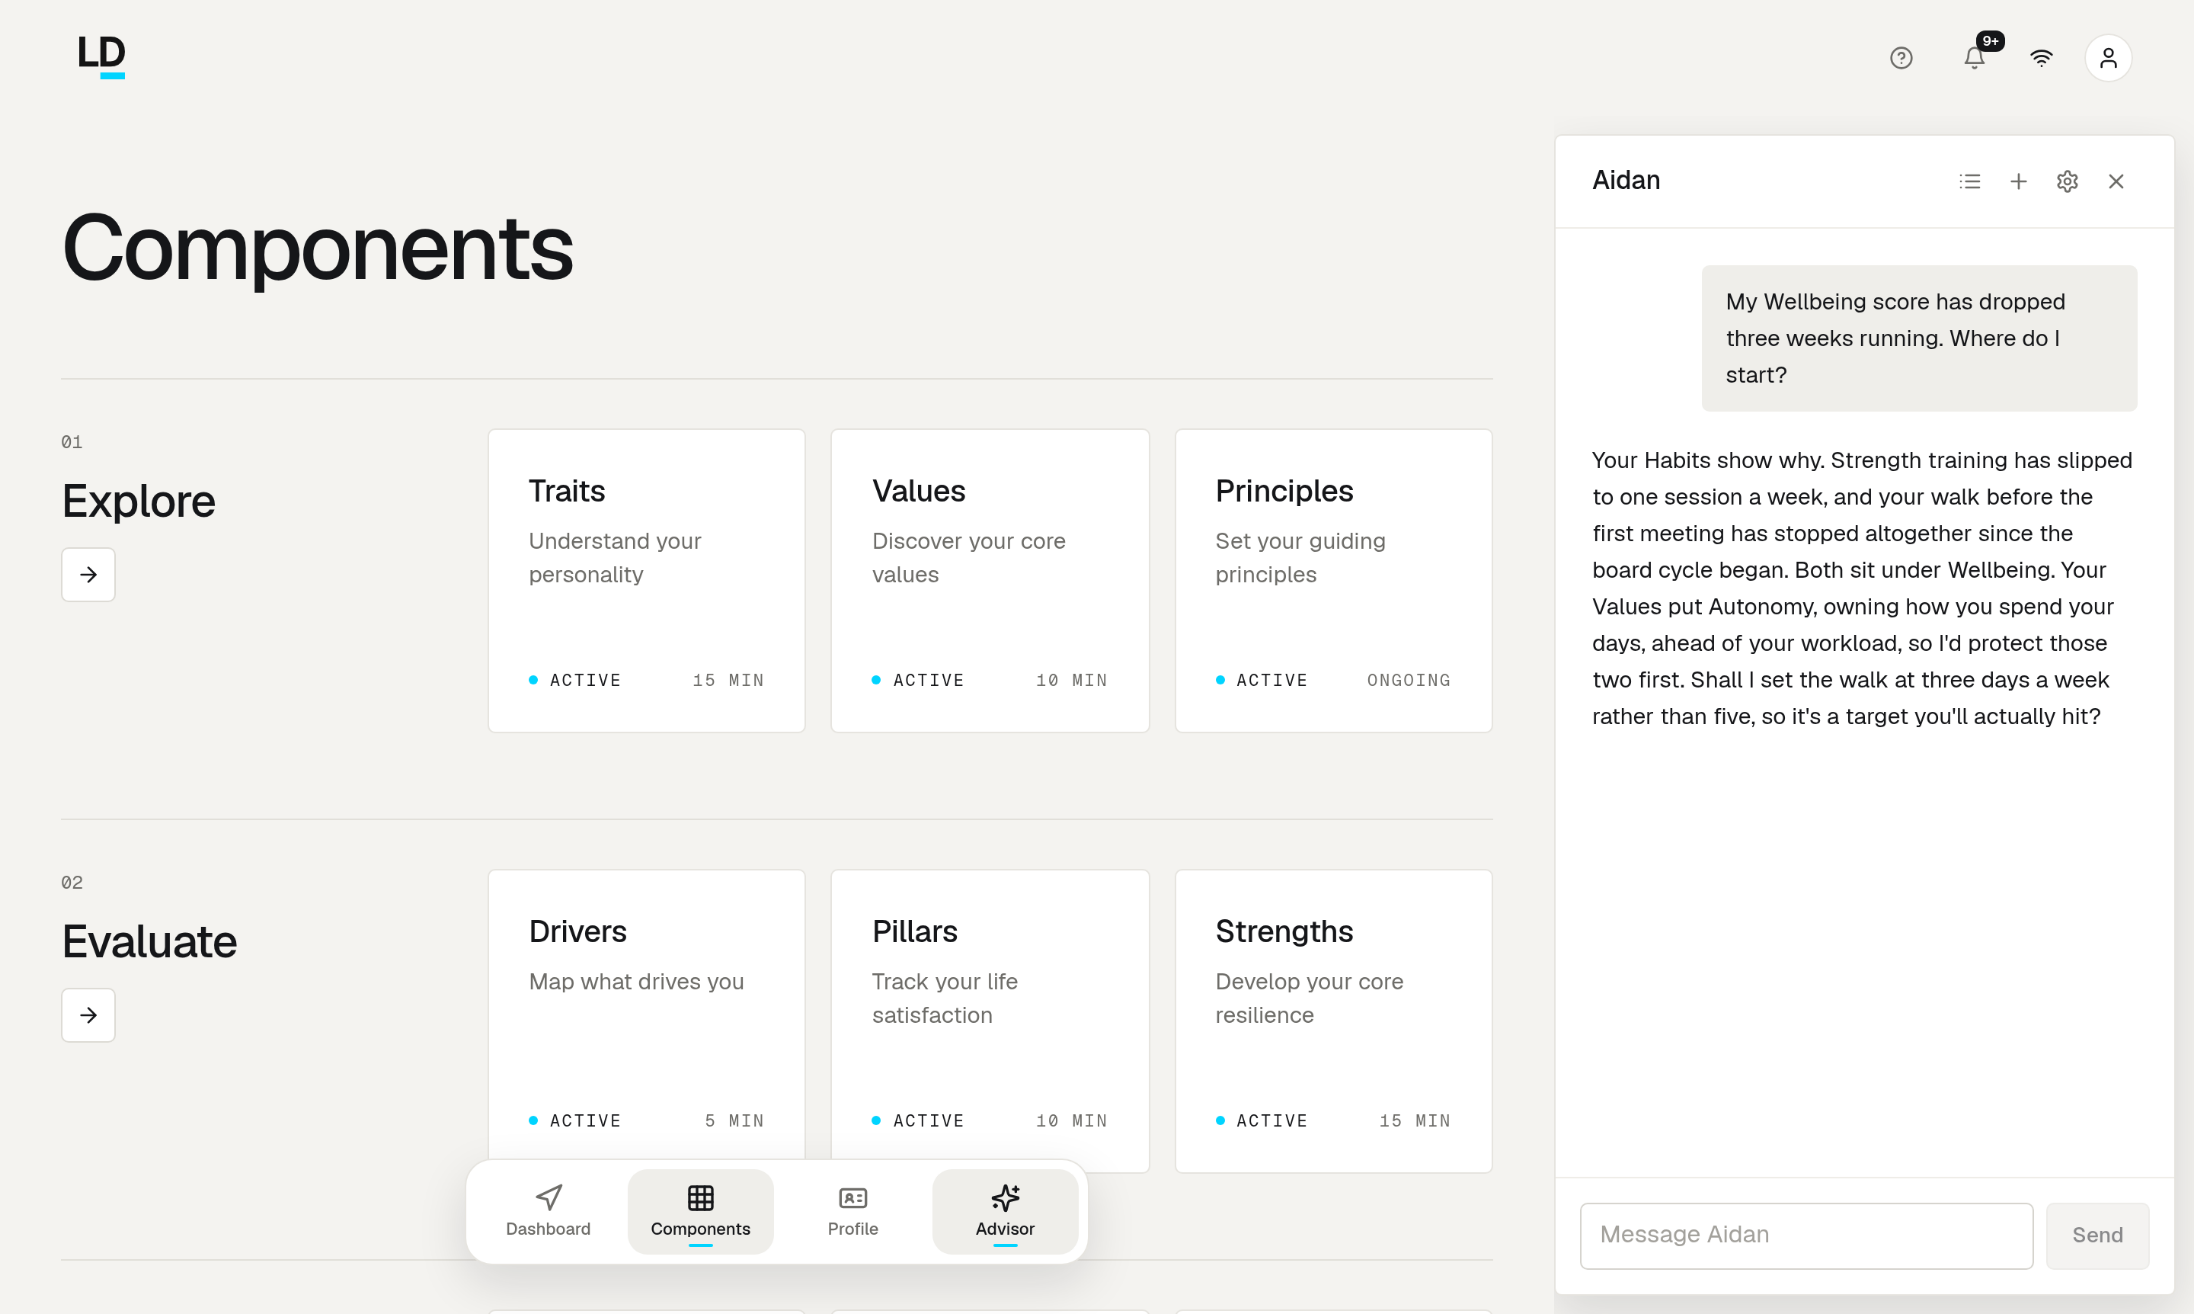Start a new chat with plus icon
2194x1314 pixels.
[2018, 181]
